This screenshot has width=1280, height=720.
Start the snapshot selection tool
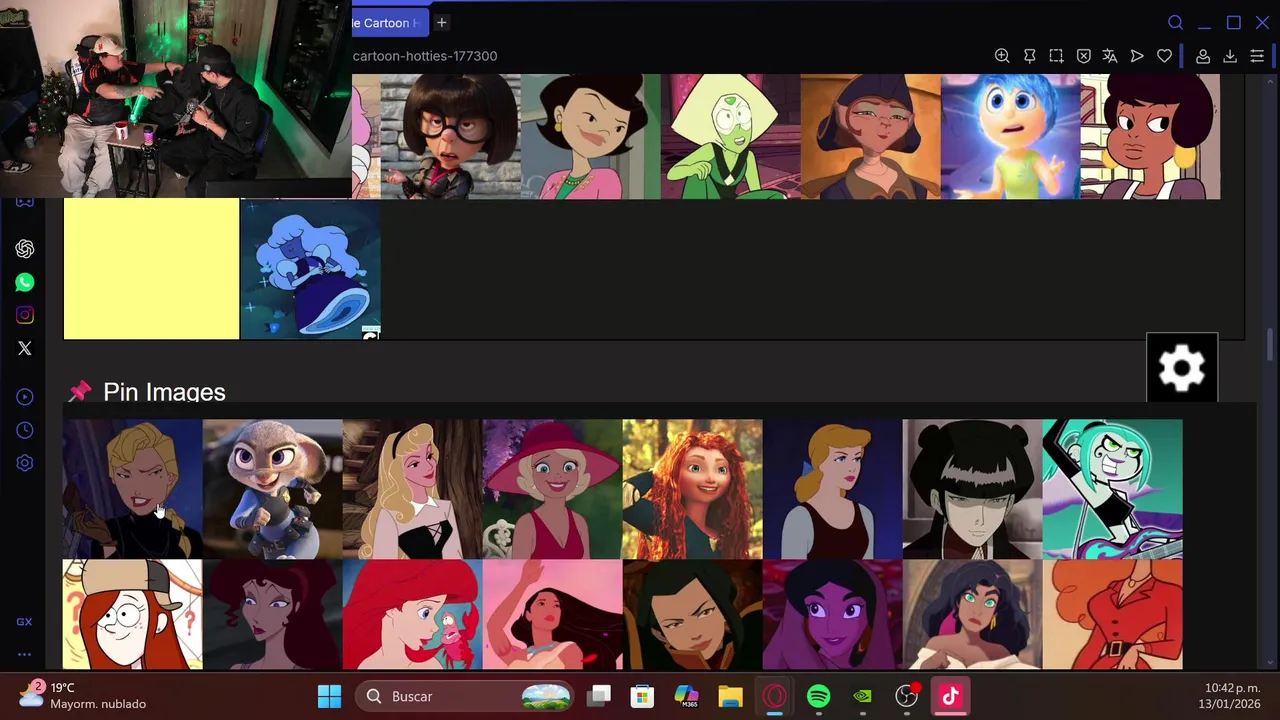[1056, 56]
